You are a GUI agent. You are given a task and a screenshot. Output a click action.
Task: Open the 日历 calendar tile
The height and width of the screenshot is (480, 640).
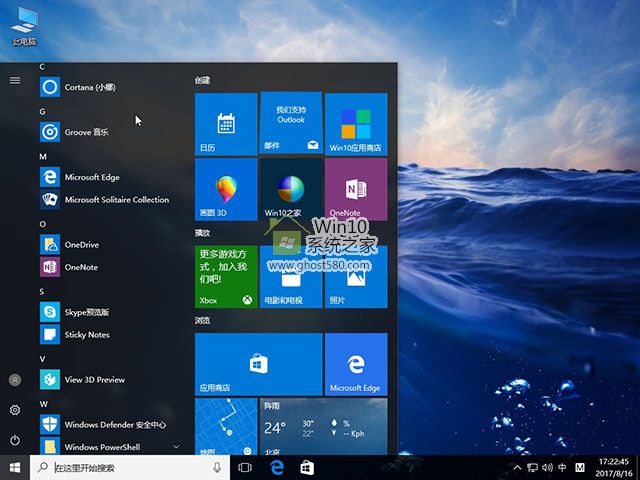pyautogui.click(x=226, y=124)
